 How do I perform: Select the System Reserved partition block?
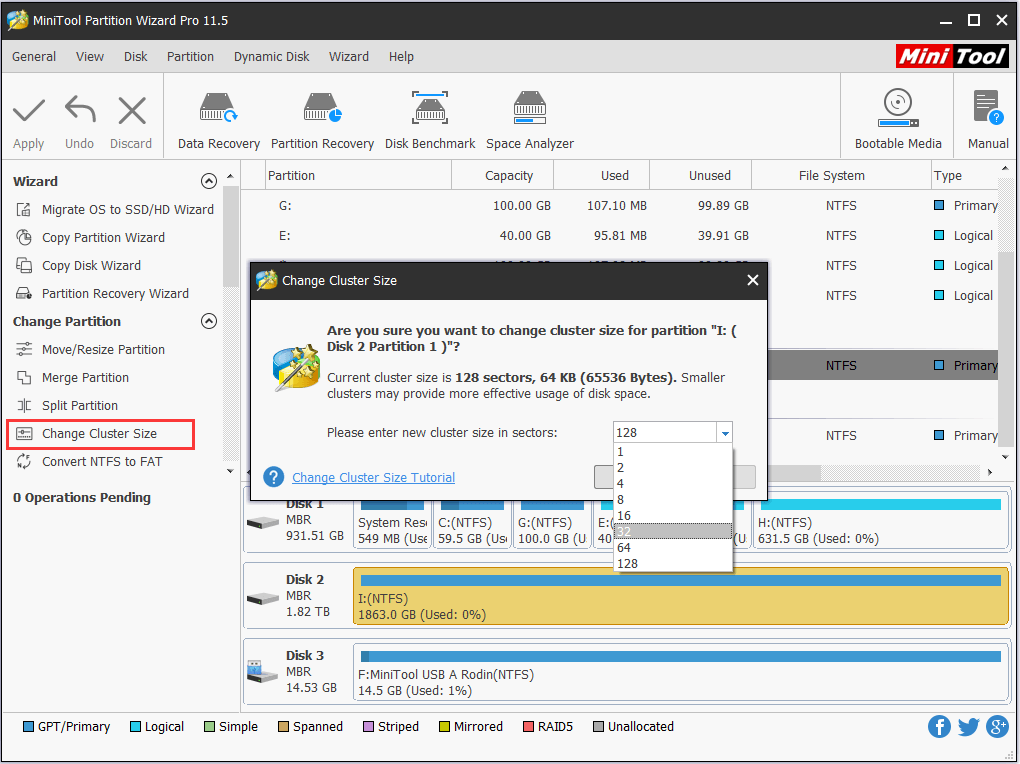[392, 523]
